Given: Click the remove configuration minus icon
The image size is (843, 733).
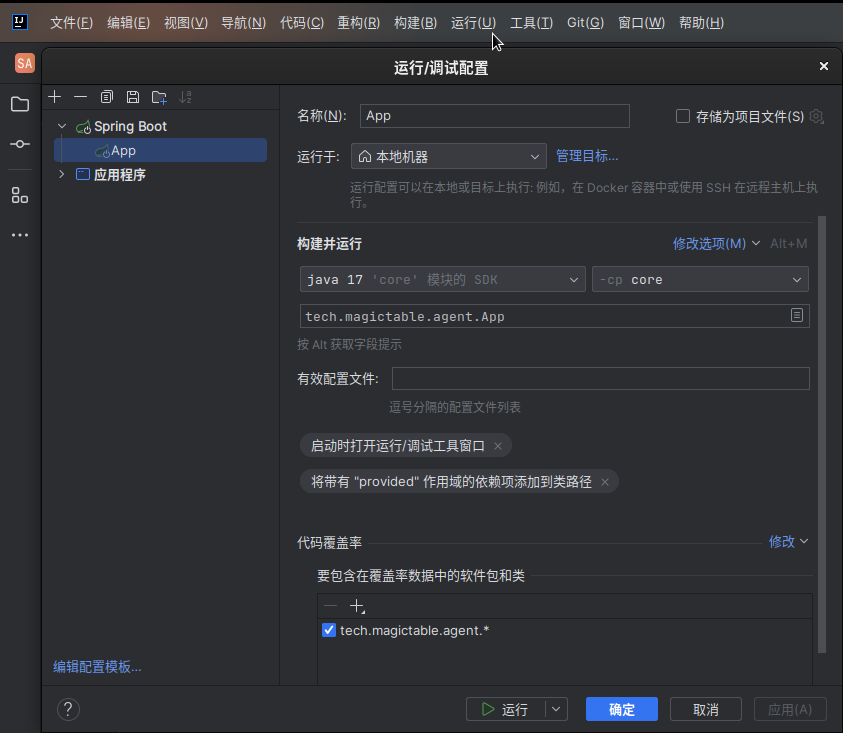Looking at the screenshot, I should [x=81, y=97].
